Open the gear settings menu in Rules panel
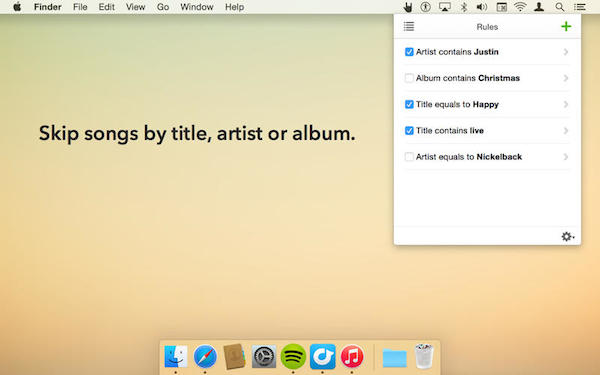 pos(567,236)
